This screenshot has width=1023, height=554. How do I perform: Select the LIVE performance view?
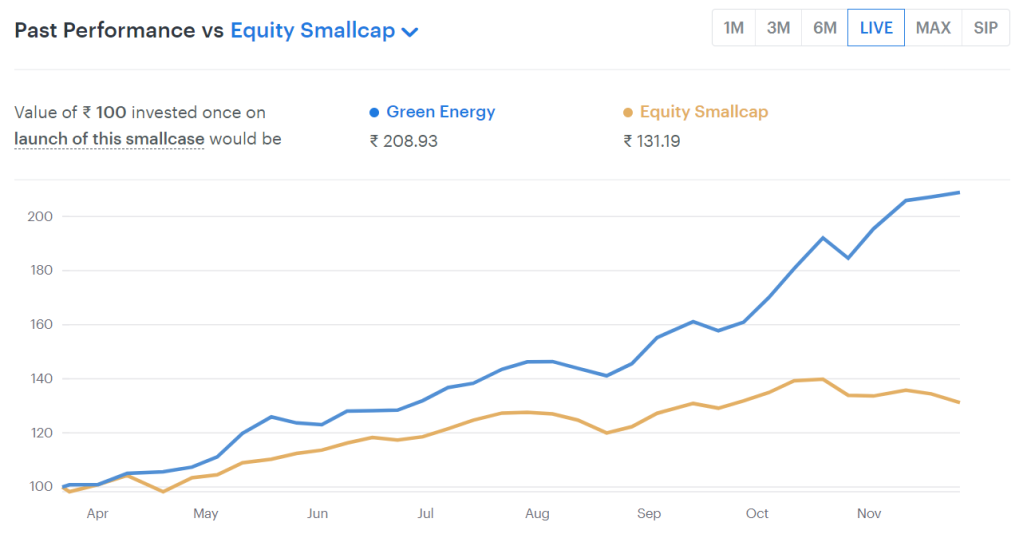(876, 28)
